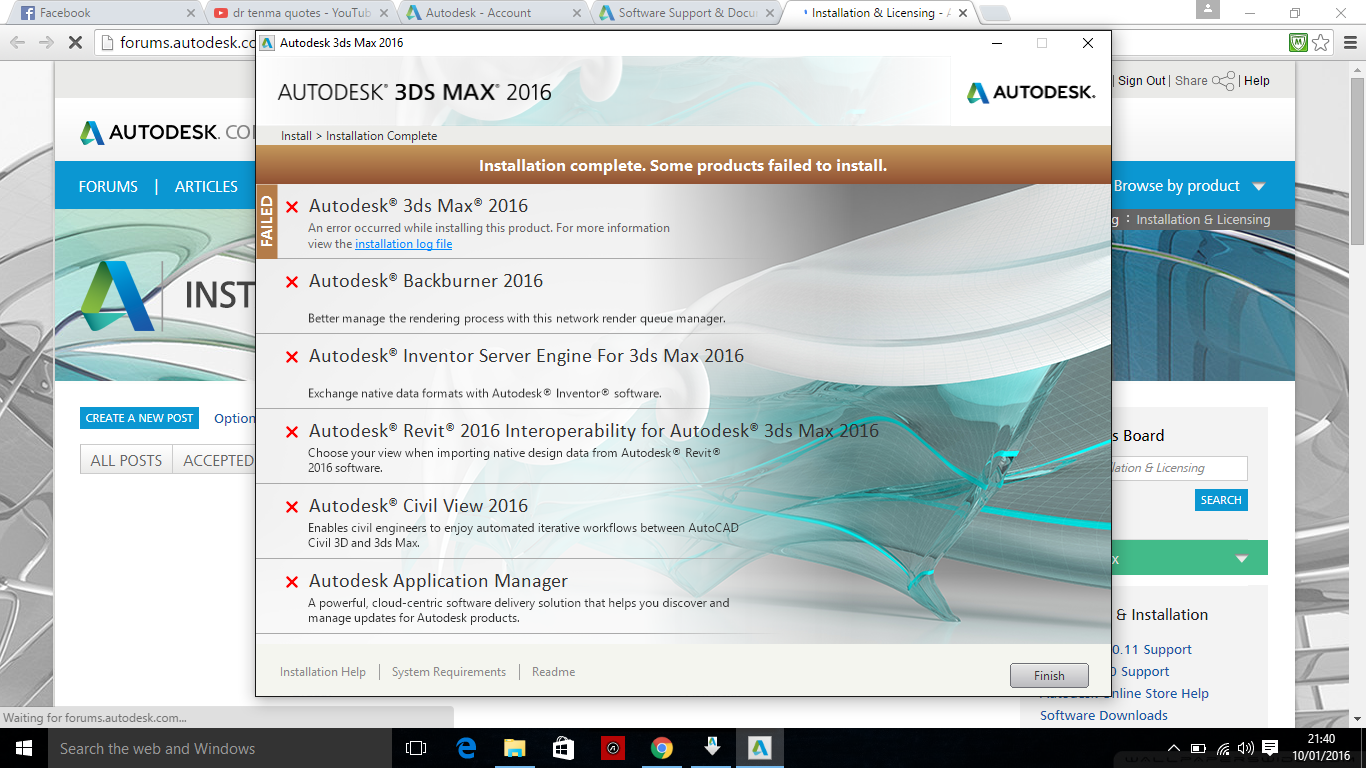Go back in the Chrome browser
Viewport: 1366px width, 768px height.
tap(17, 43)
